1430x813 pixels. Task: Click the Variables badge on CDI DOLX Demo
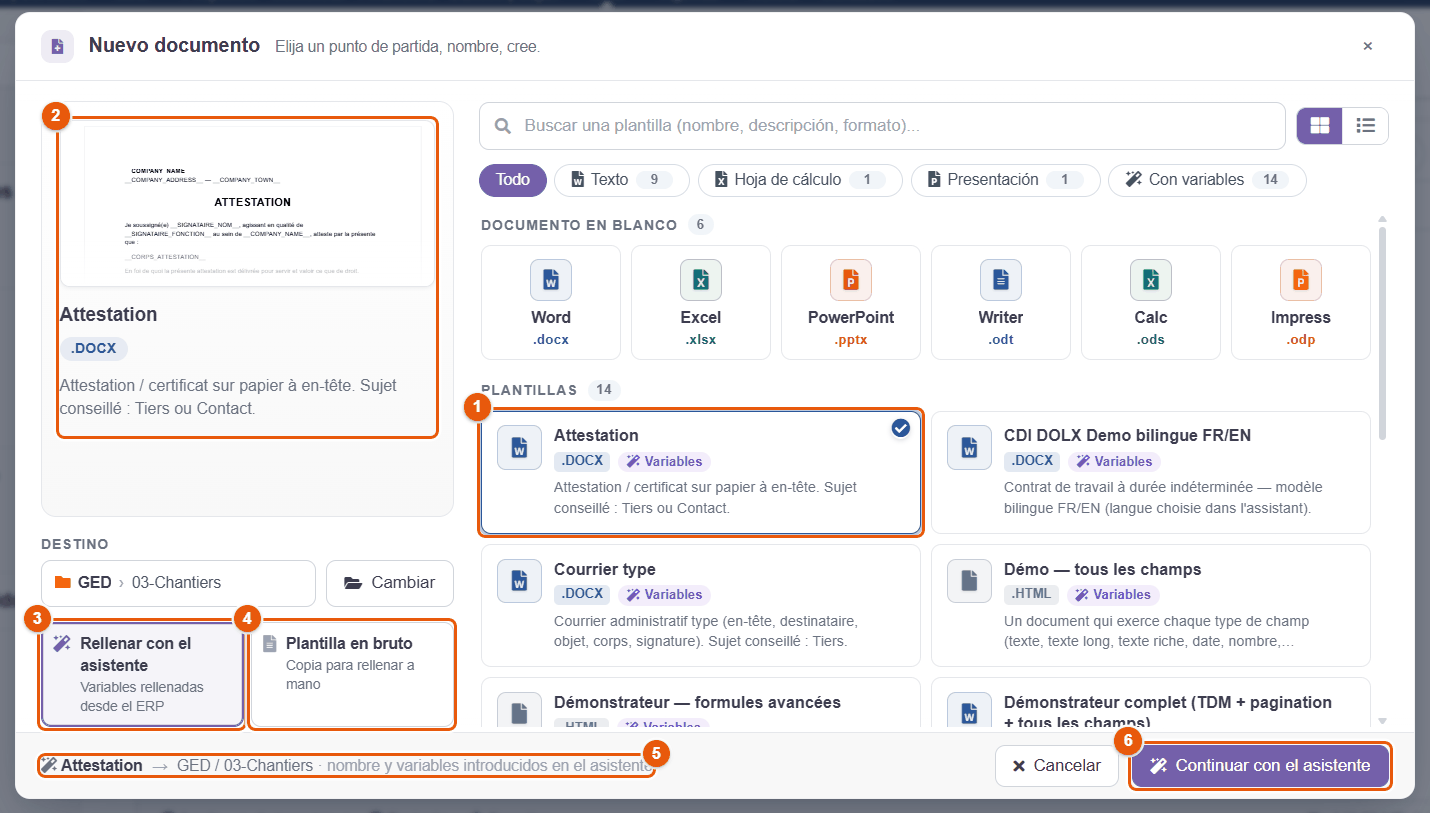point(1114,462)
